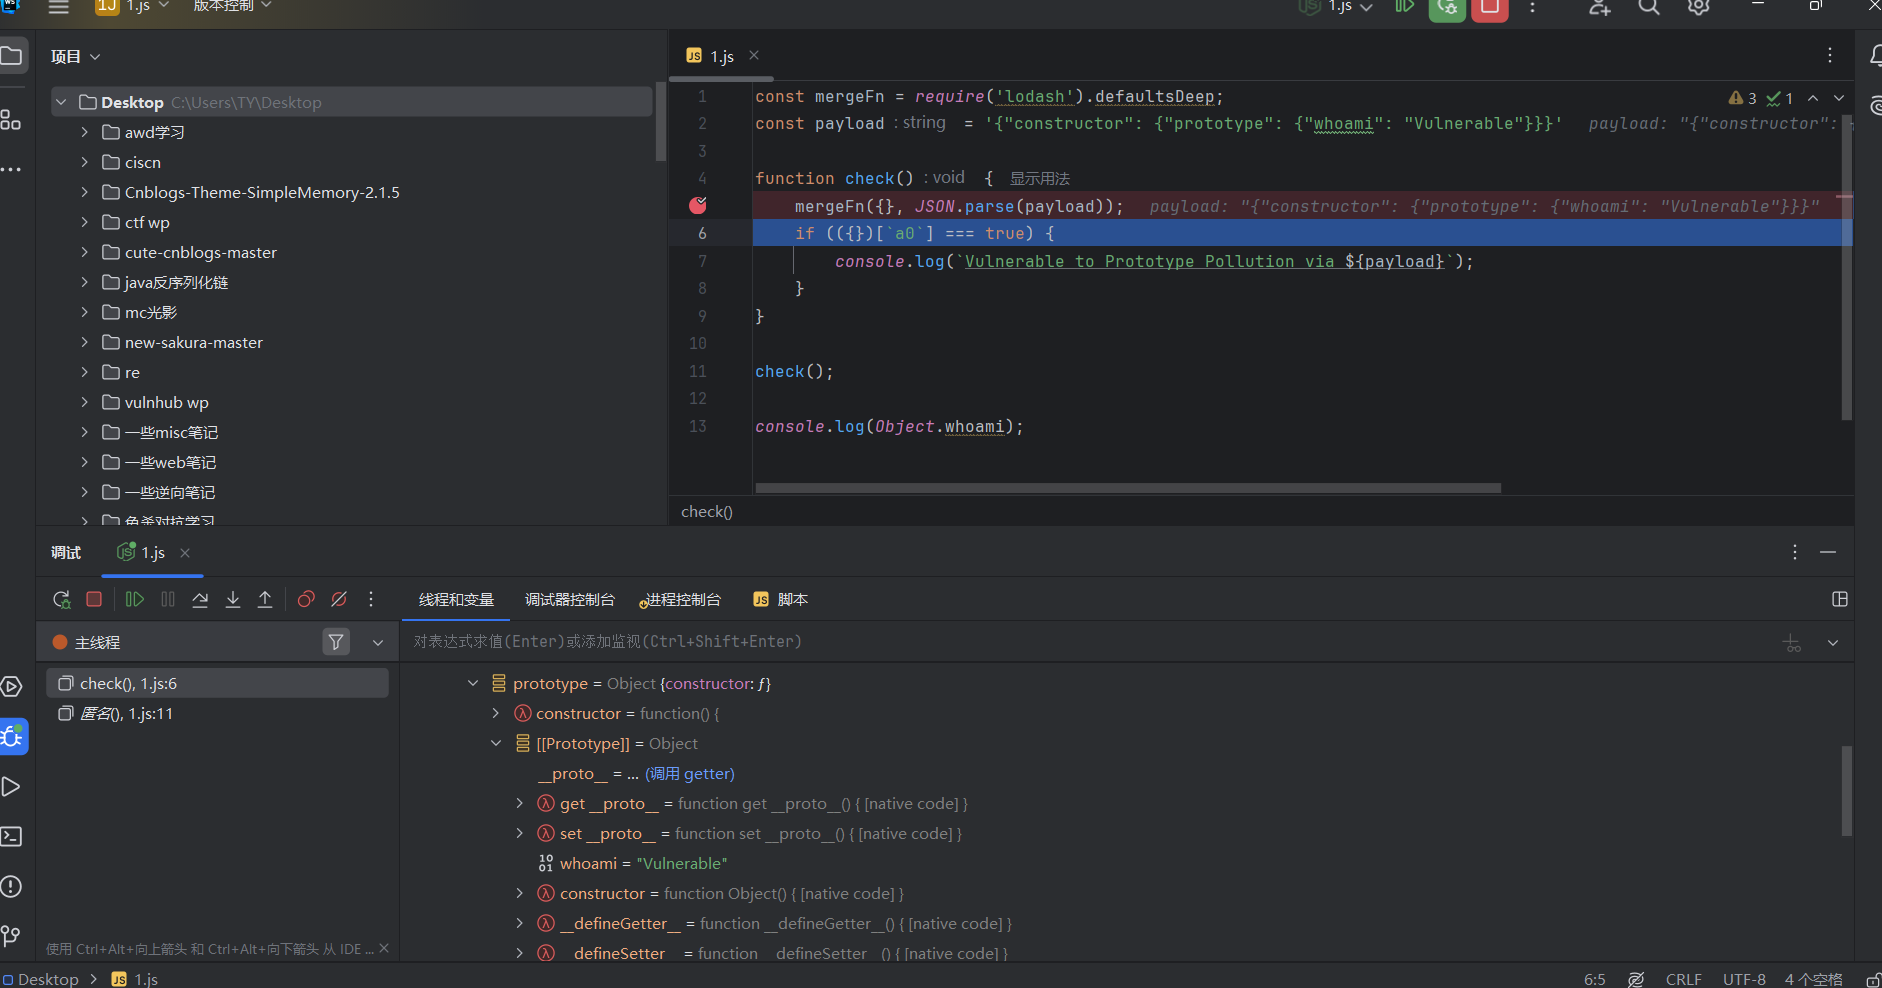Open Search Everywhere magnifier icon
This screenshot has height=988, width=1882.
coord(1649,7)
